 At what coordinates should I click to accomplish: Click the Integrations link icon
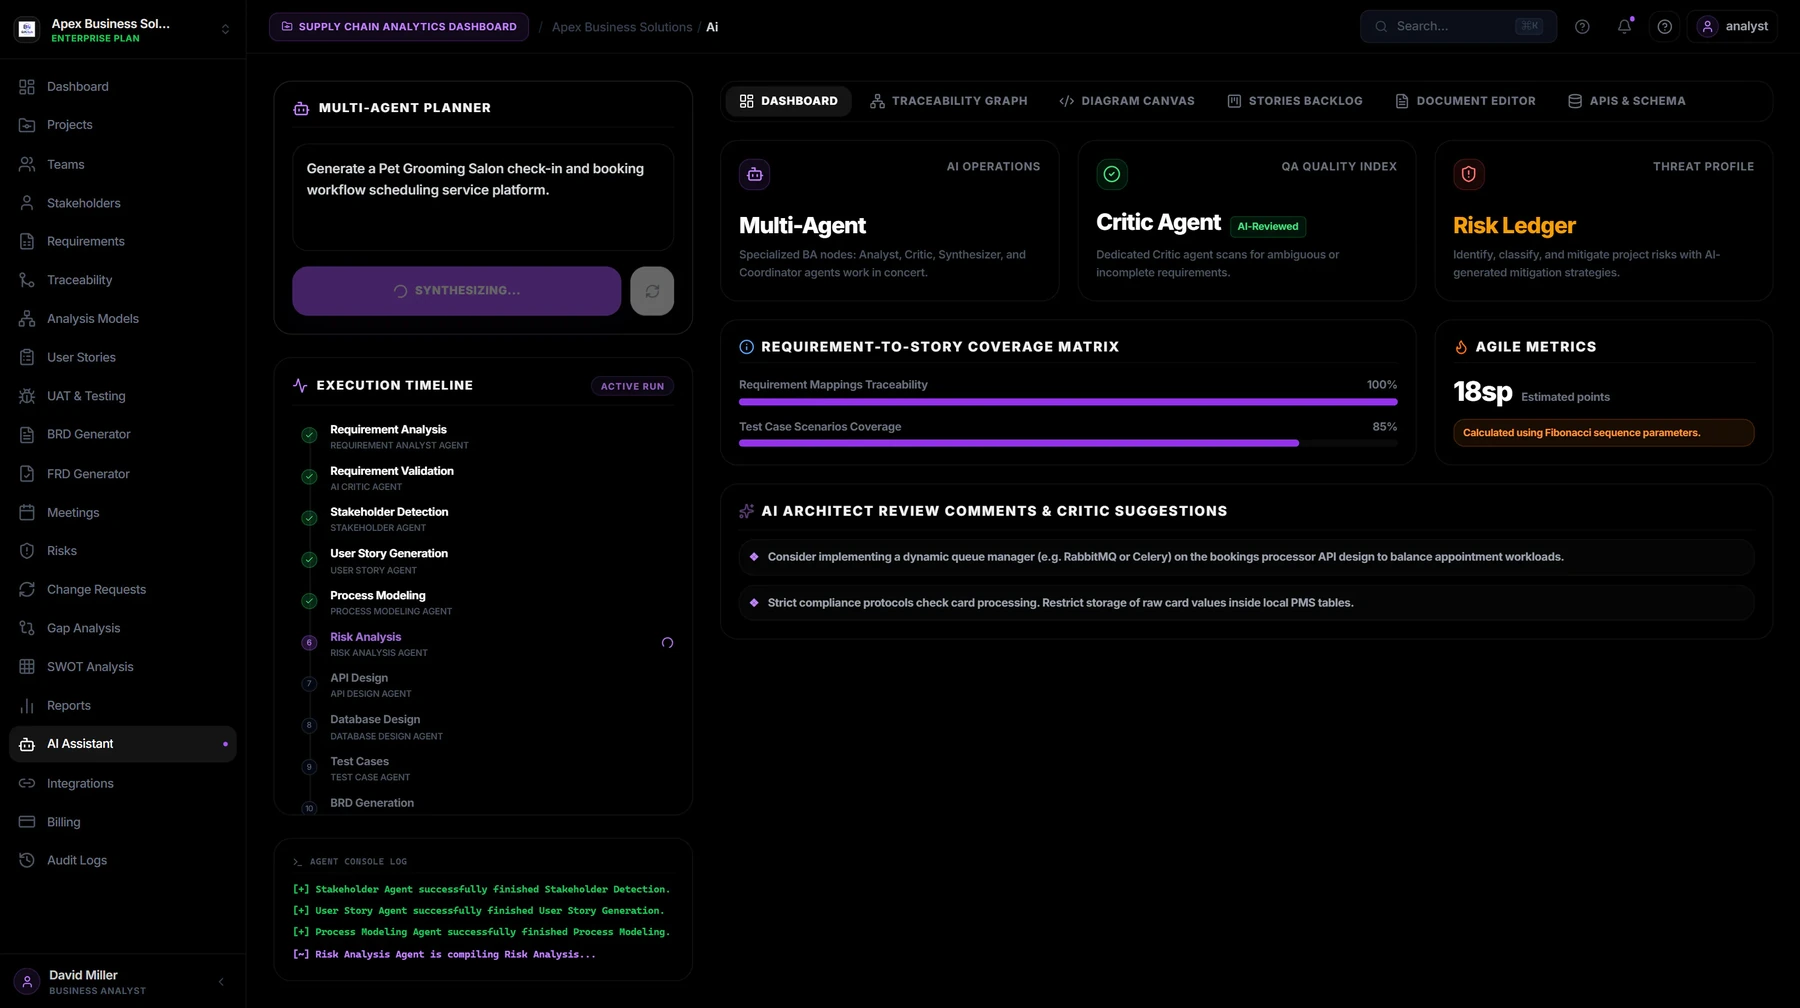point(27,784)
